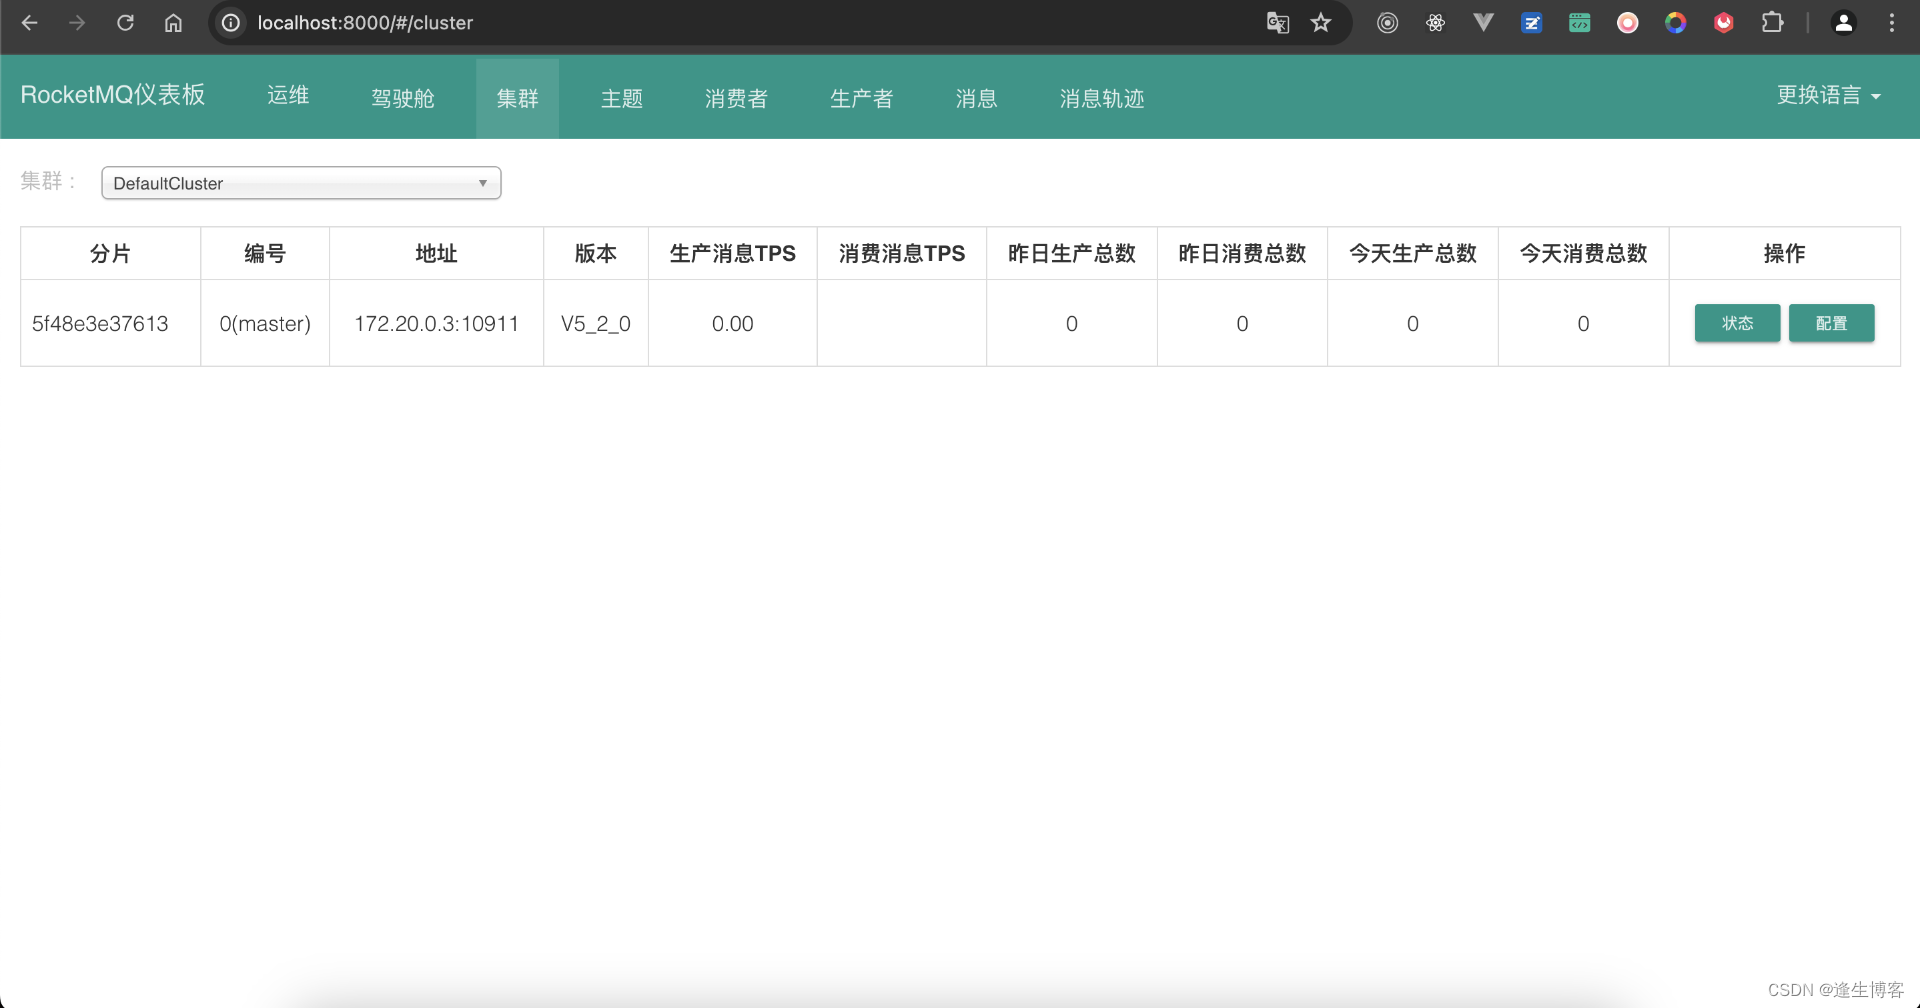Click the 地址 column header
The image size is (1920, 1008).
tap(436, 254)
